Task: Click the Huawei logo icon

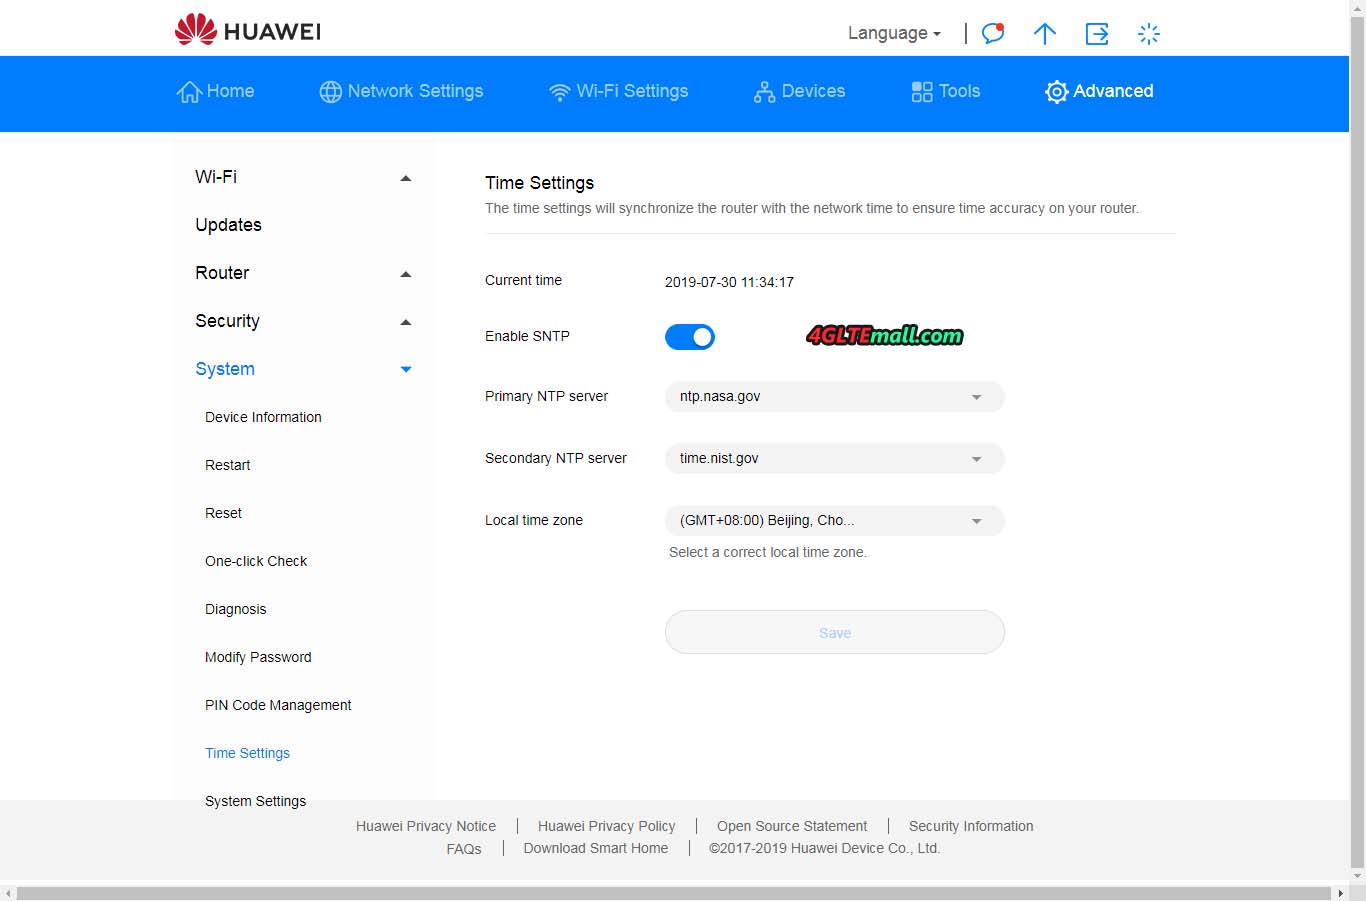Action: [x=196, y=30]
